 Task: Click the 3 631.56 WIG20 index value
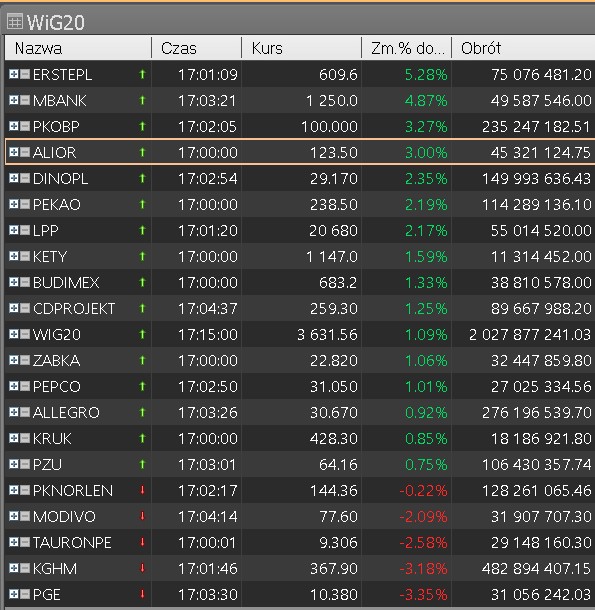point(327,335)
